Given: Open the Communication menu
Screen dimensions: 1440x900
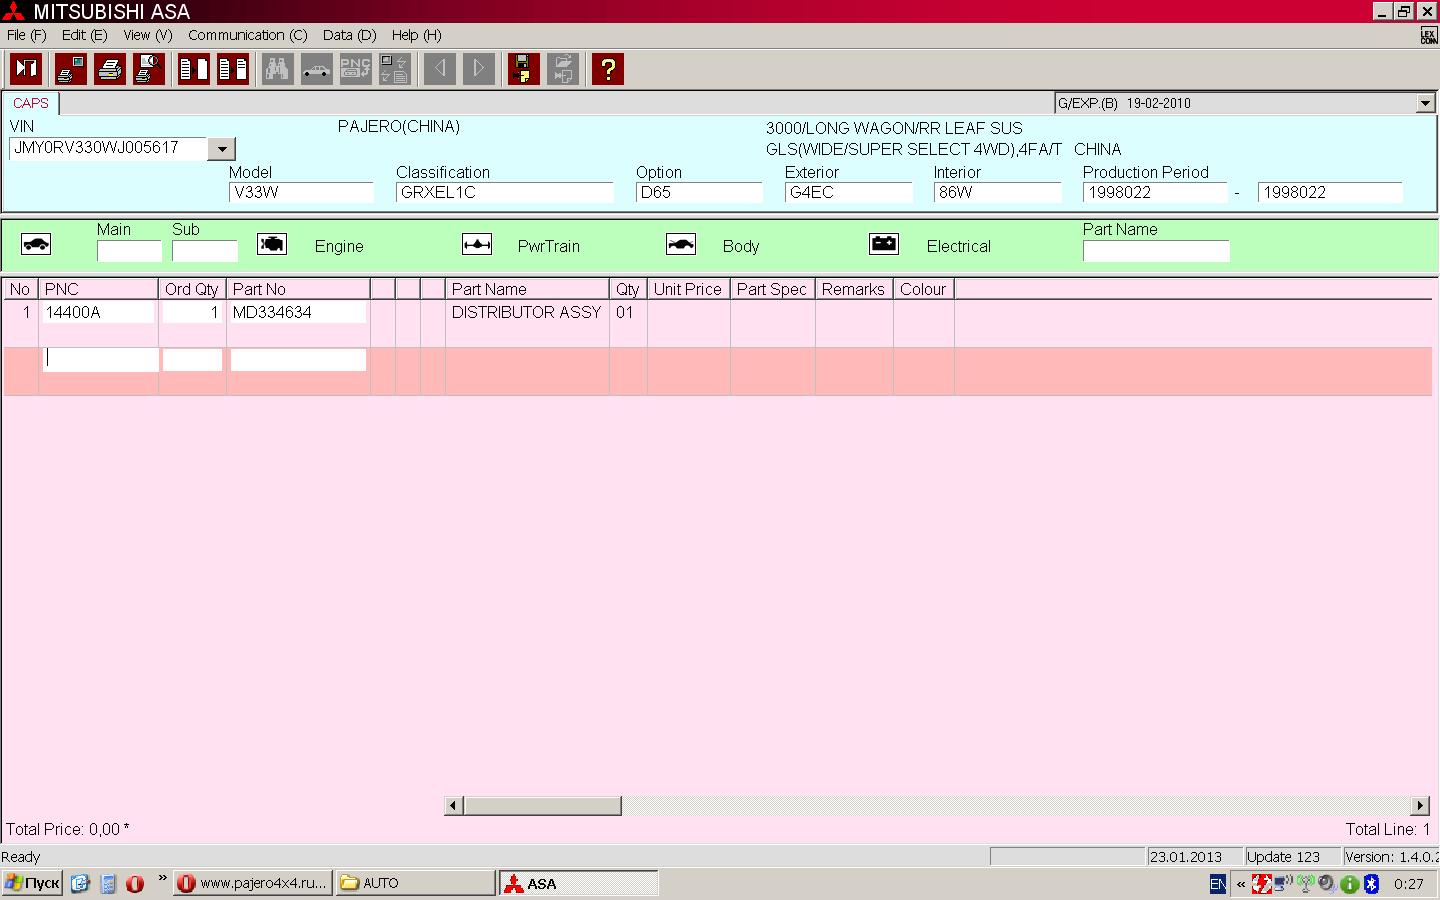Looking at the screenshot, I should click(x=247, y=35).
